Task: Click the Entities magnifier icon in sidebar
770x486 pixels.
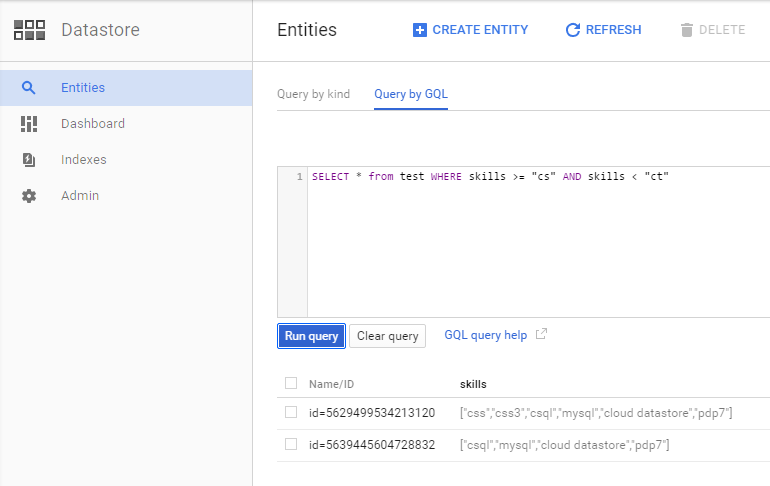Action: coord(28,88)
